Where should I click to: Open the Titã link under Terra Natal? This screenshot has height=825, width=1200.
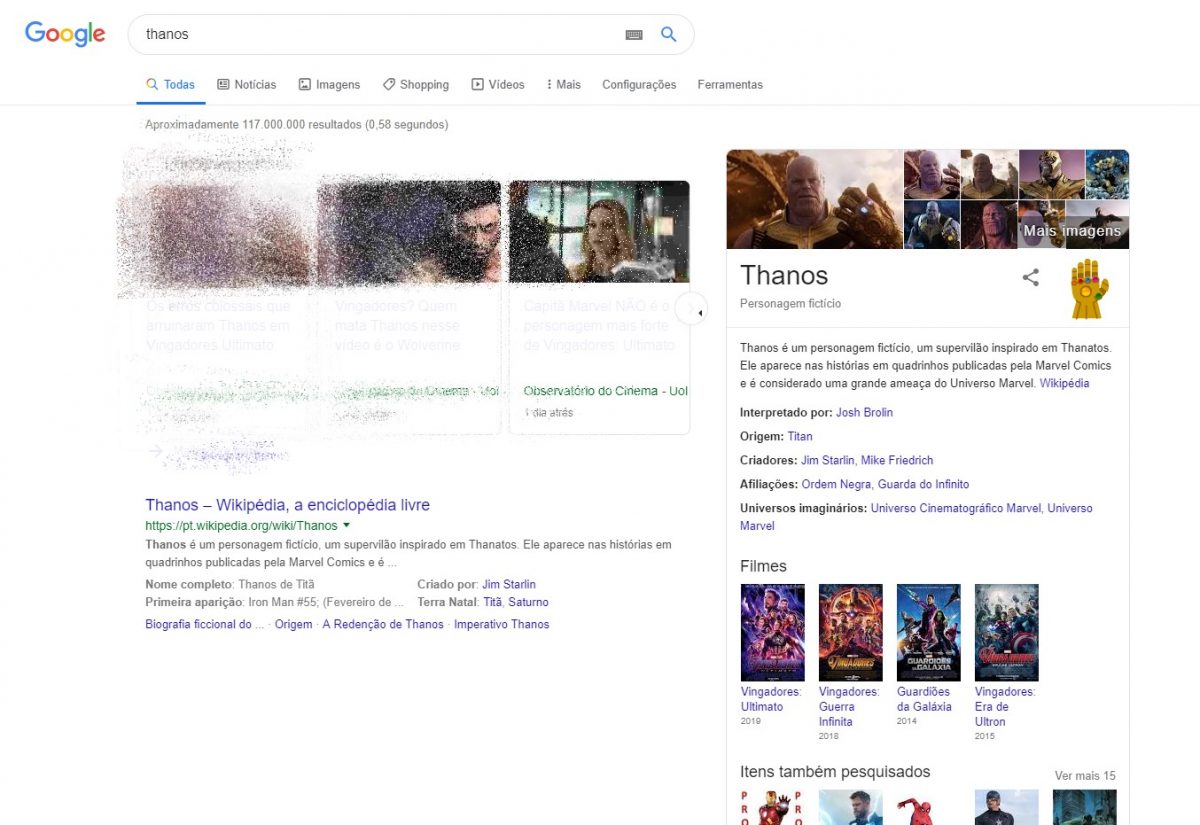click(493, 602)
